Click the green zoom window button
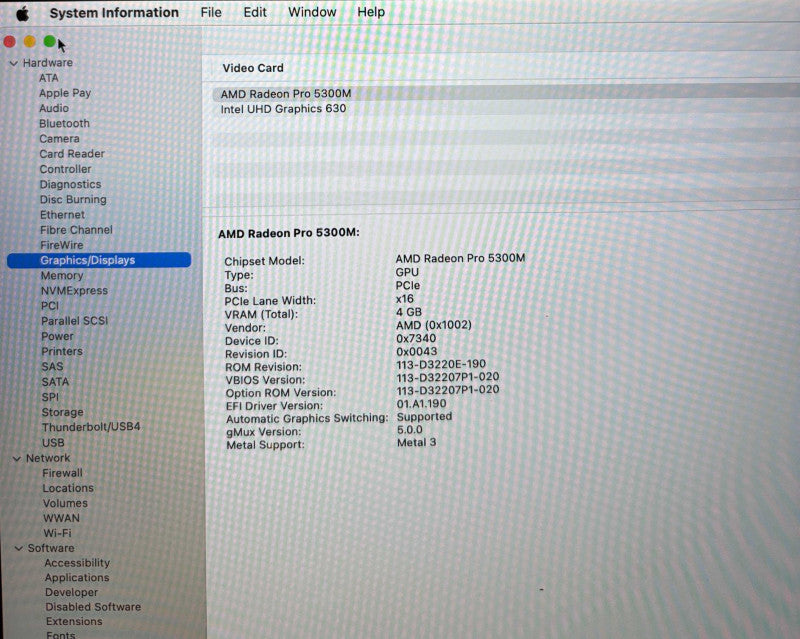 [x=49, y=41]
